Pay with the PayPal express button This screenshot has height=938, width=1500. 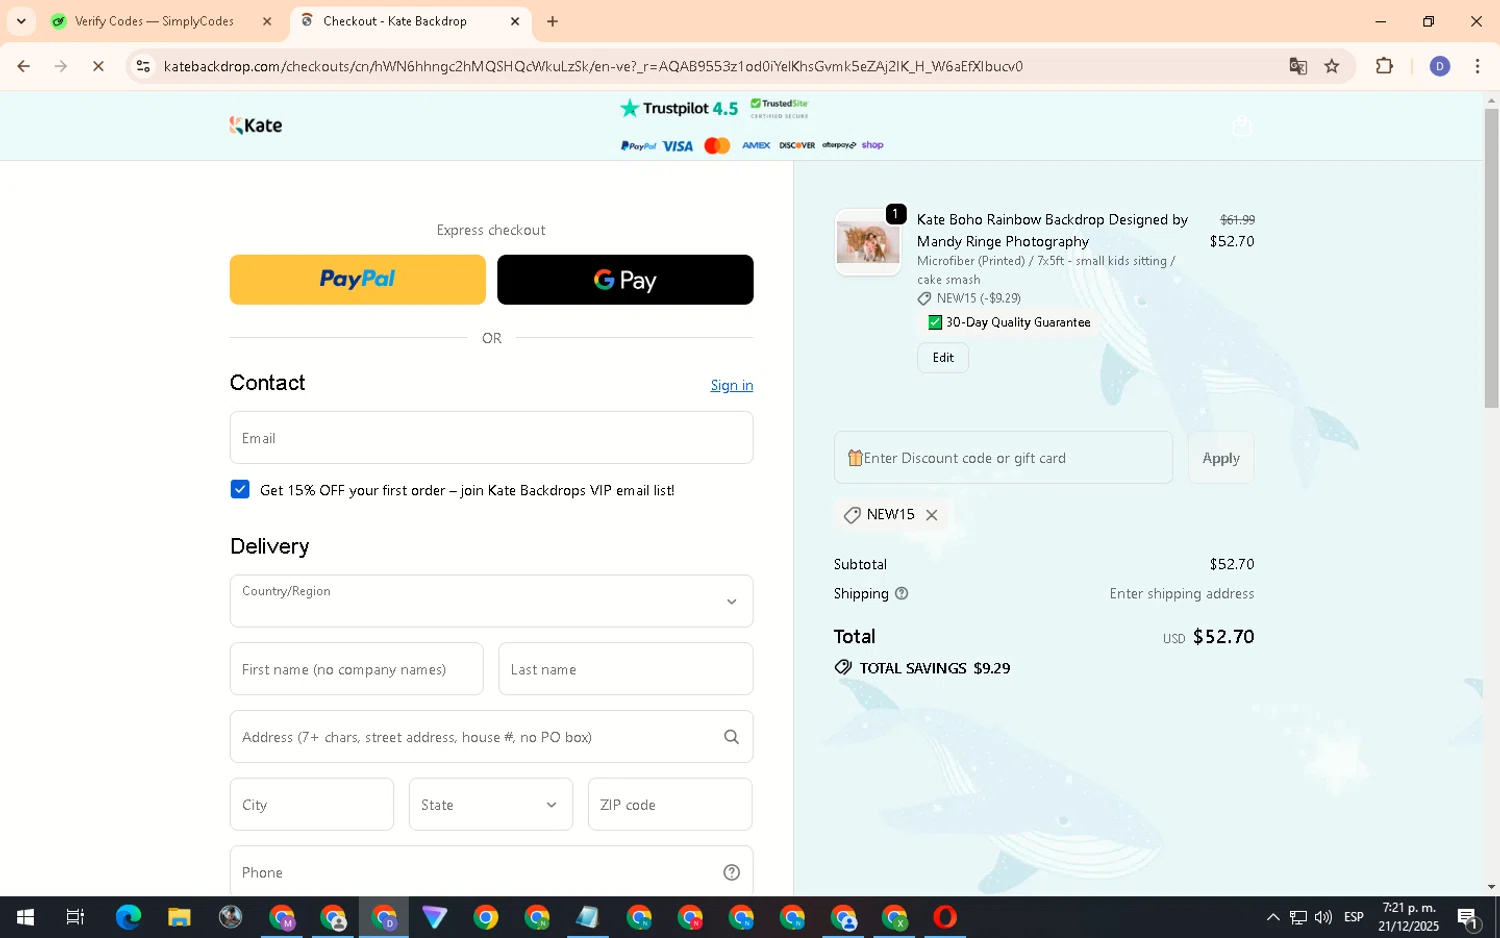(x=358, y=280)
